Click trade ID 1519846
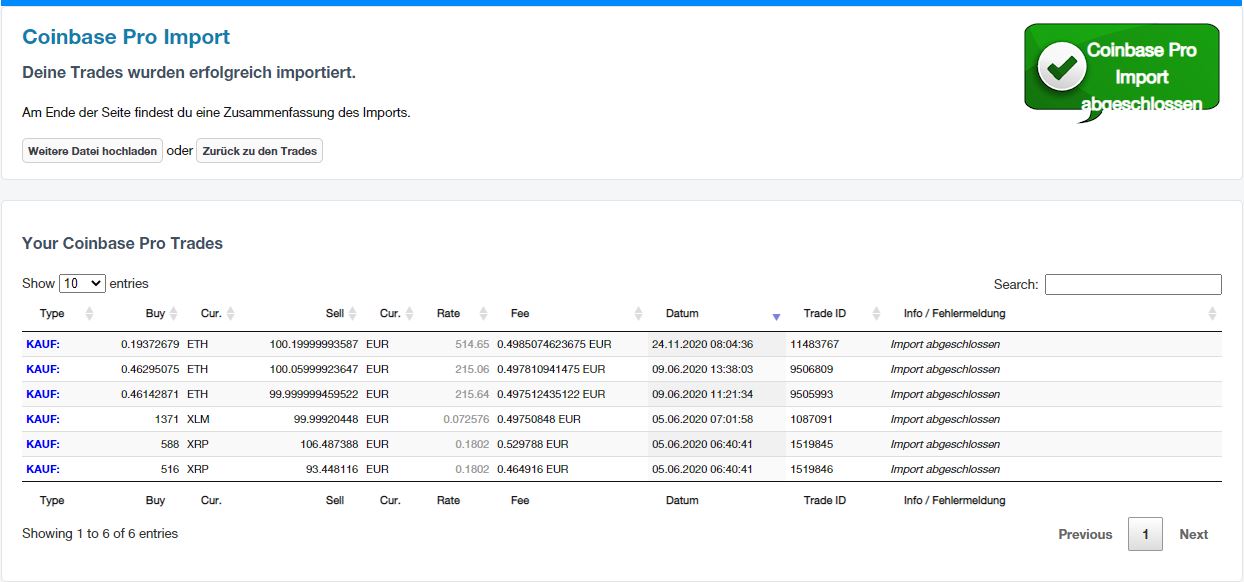Image resolution: width=1244 pixels, height=582 pixels. (811, 469)
